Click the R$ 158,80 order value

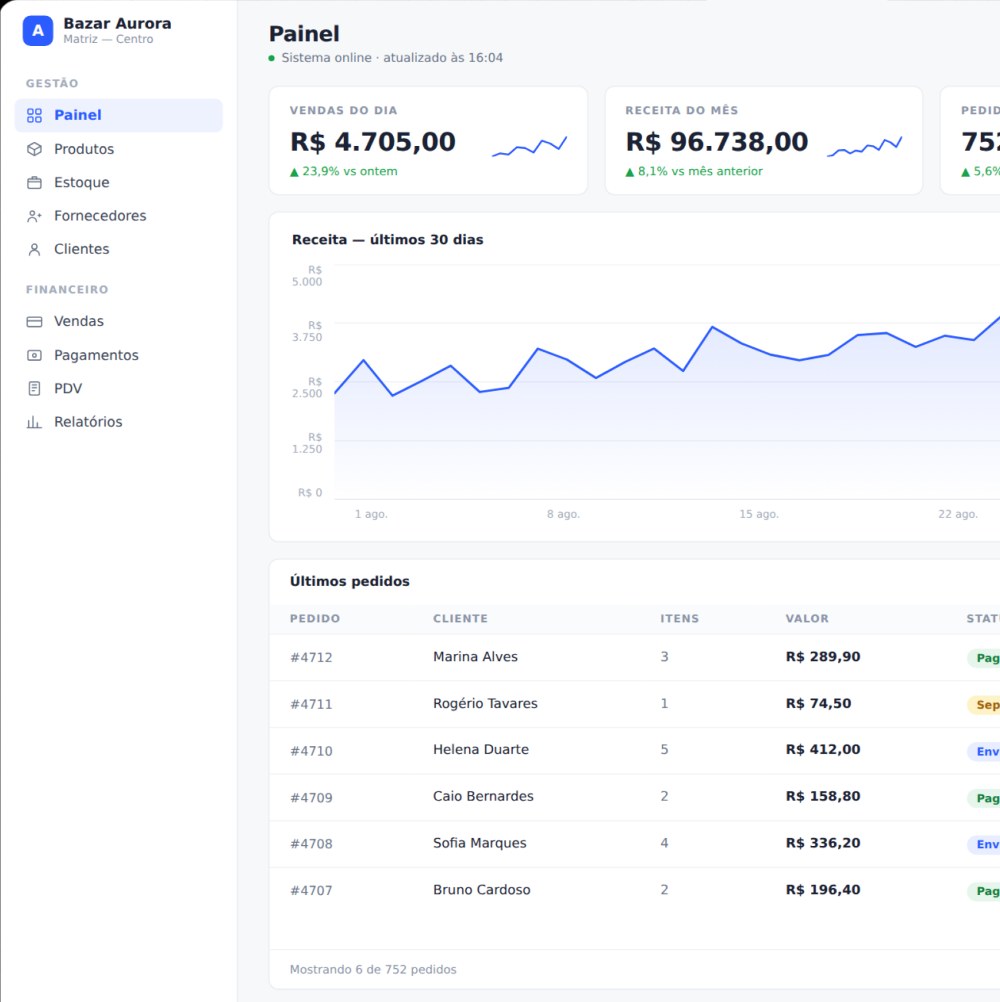(822, 796)
